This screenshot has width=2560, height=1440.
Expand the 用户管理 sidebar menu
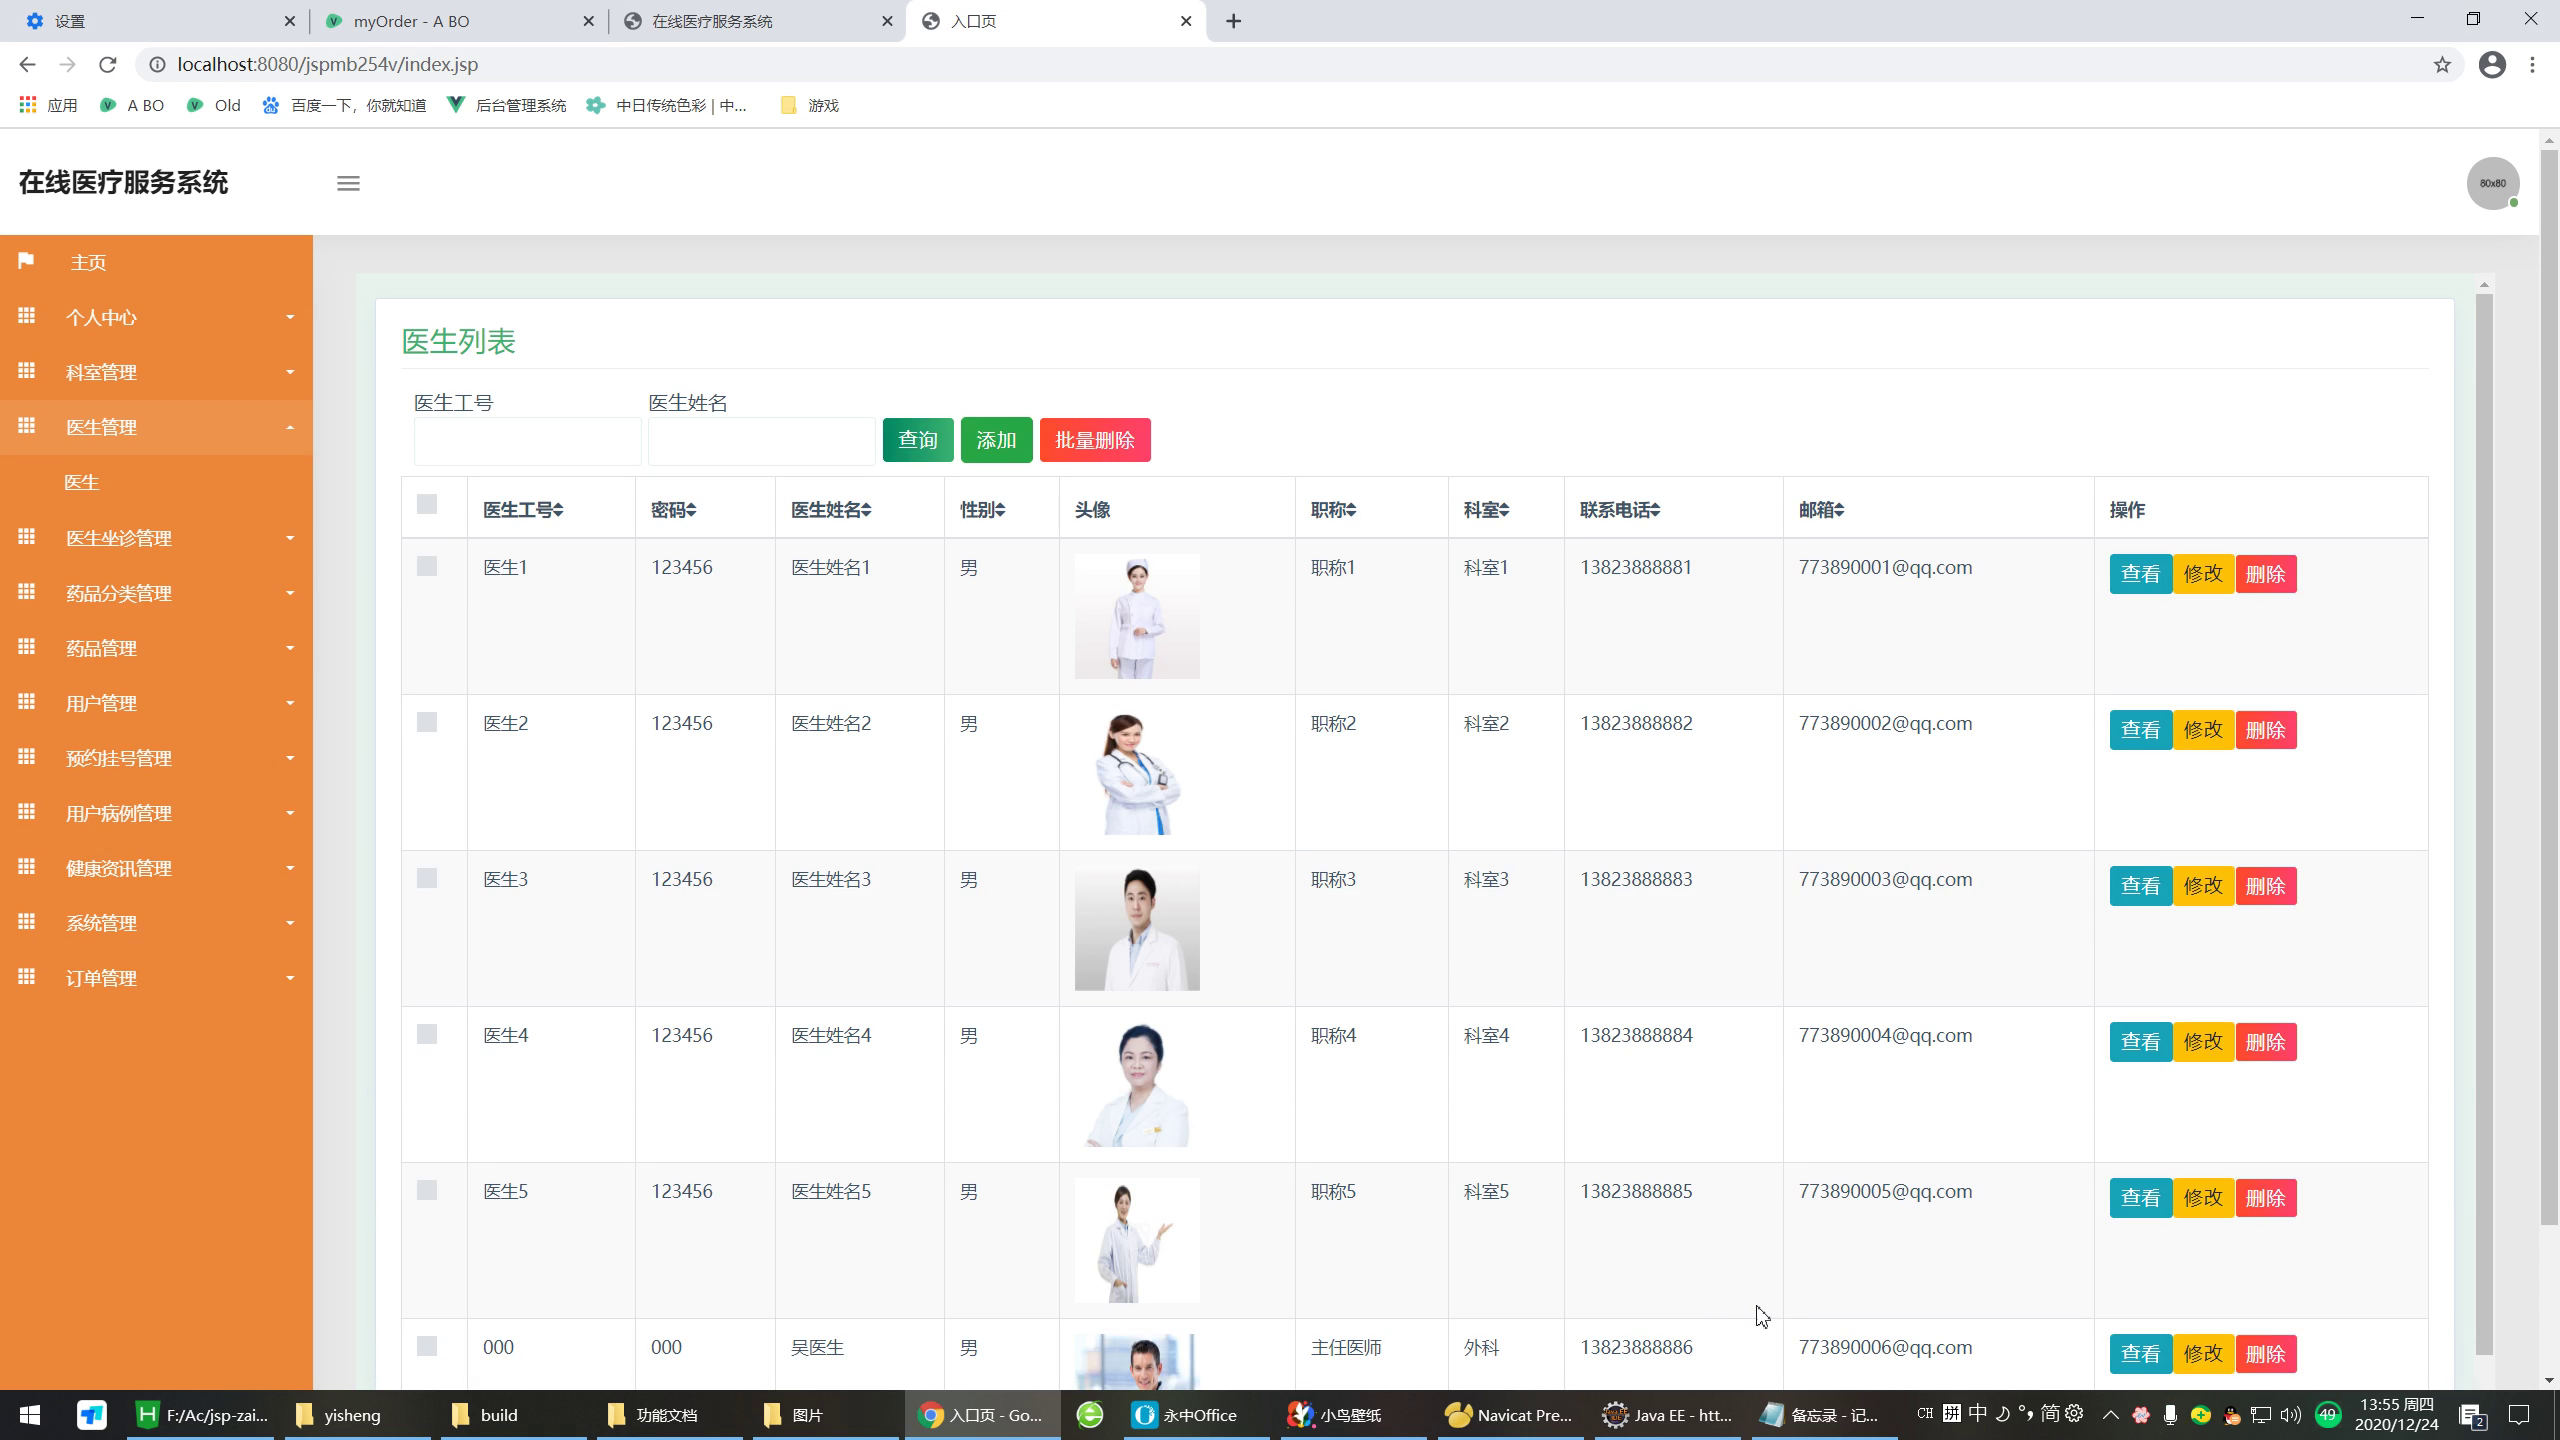pyautogui.click(x=156, y=703)
